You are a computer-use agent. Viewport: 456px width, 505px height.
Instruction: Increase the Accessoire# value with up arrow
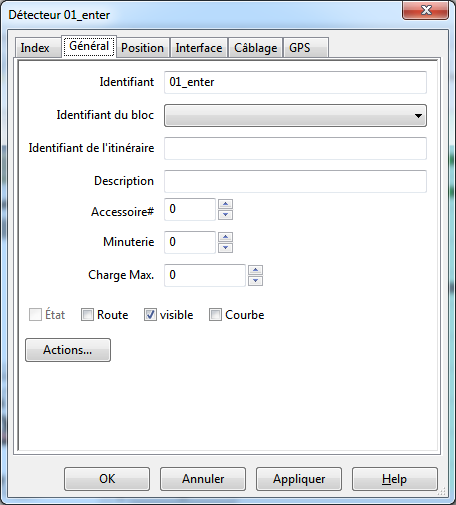click(x=225, y=204)
